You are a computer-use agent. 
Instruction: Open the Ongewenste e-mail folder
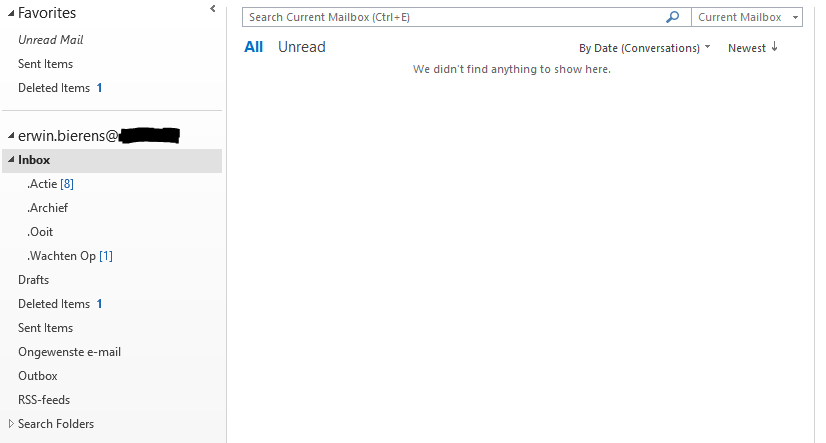click(x=69, y=352)
